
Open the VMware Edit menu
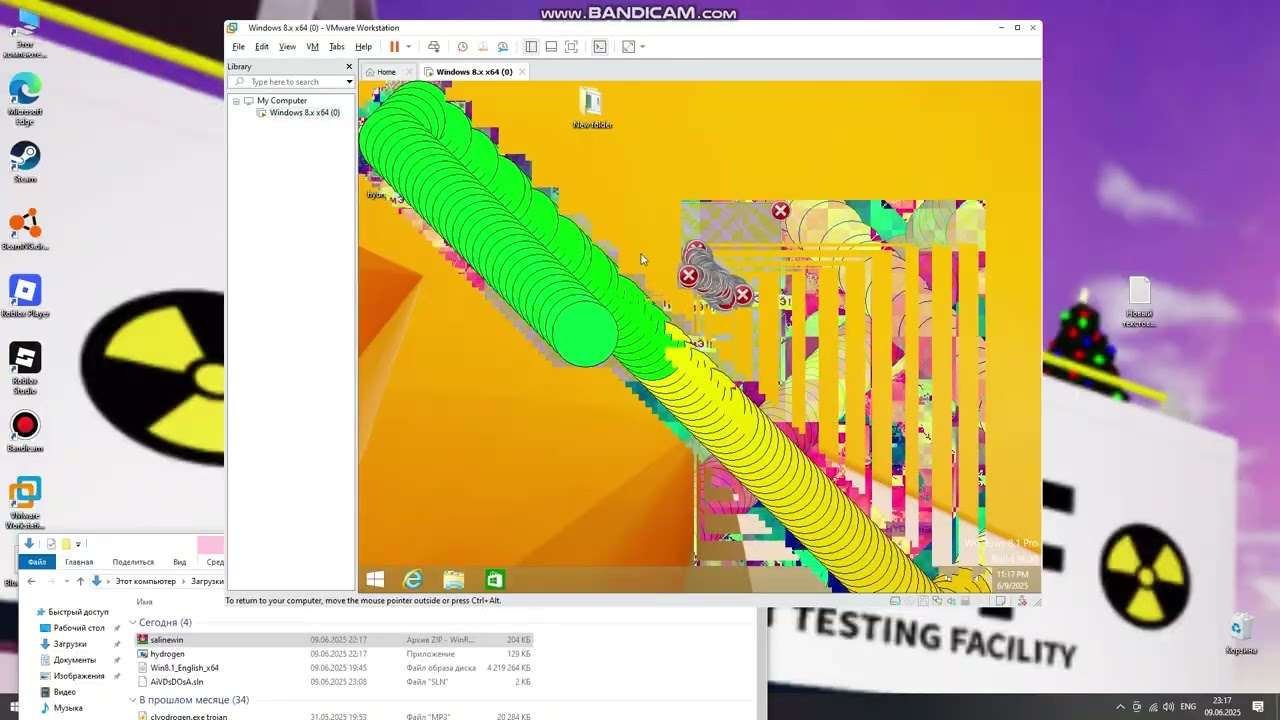[x=262, y=47]
